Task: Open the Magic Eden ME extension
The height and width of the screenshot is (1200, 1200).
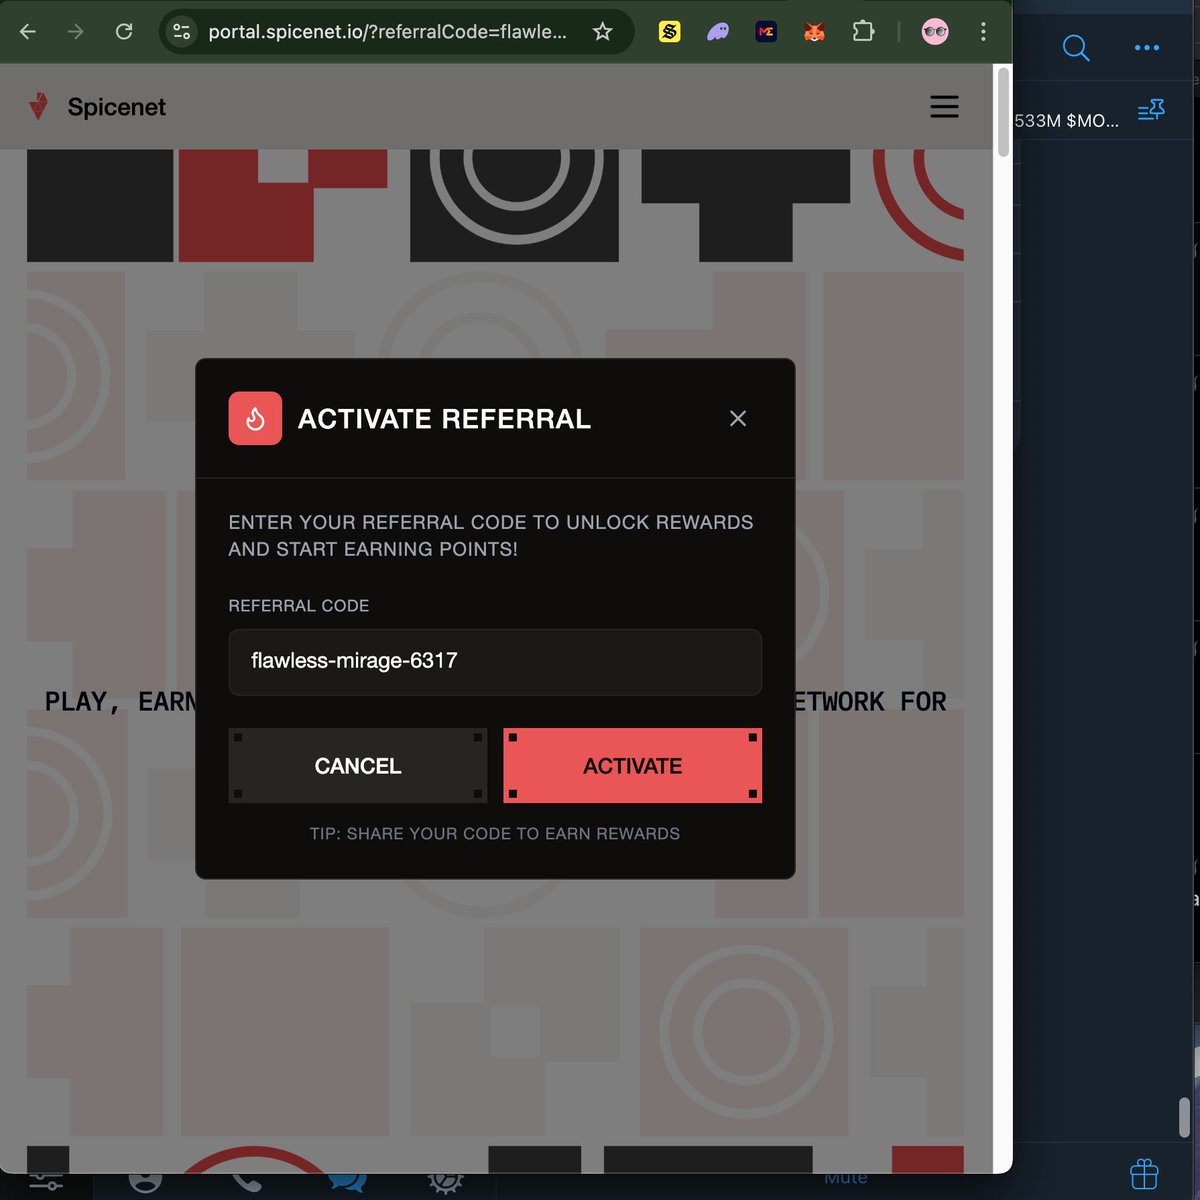Action: [x=766, y=32]
